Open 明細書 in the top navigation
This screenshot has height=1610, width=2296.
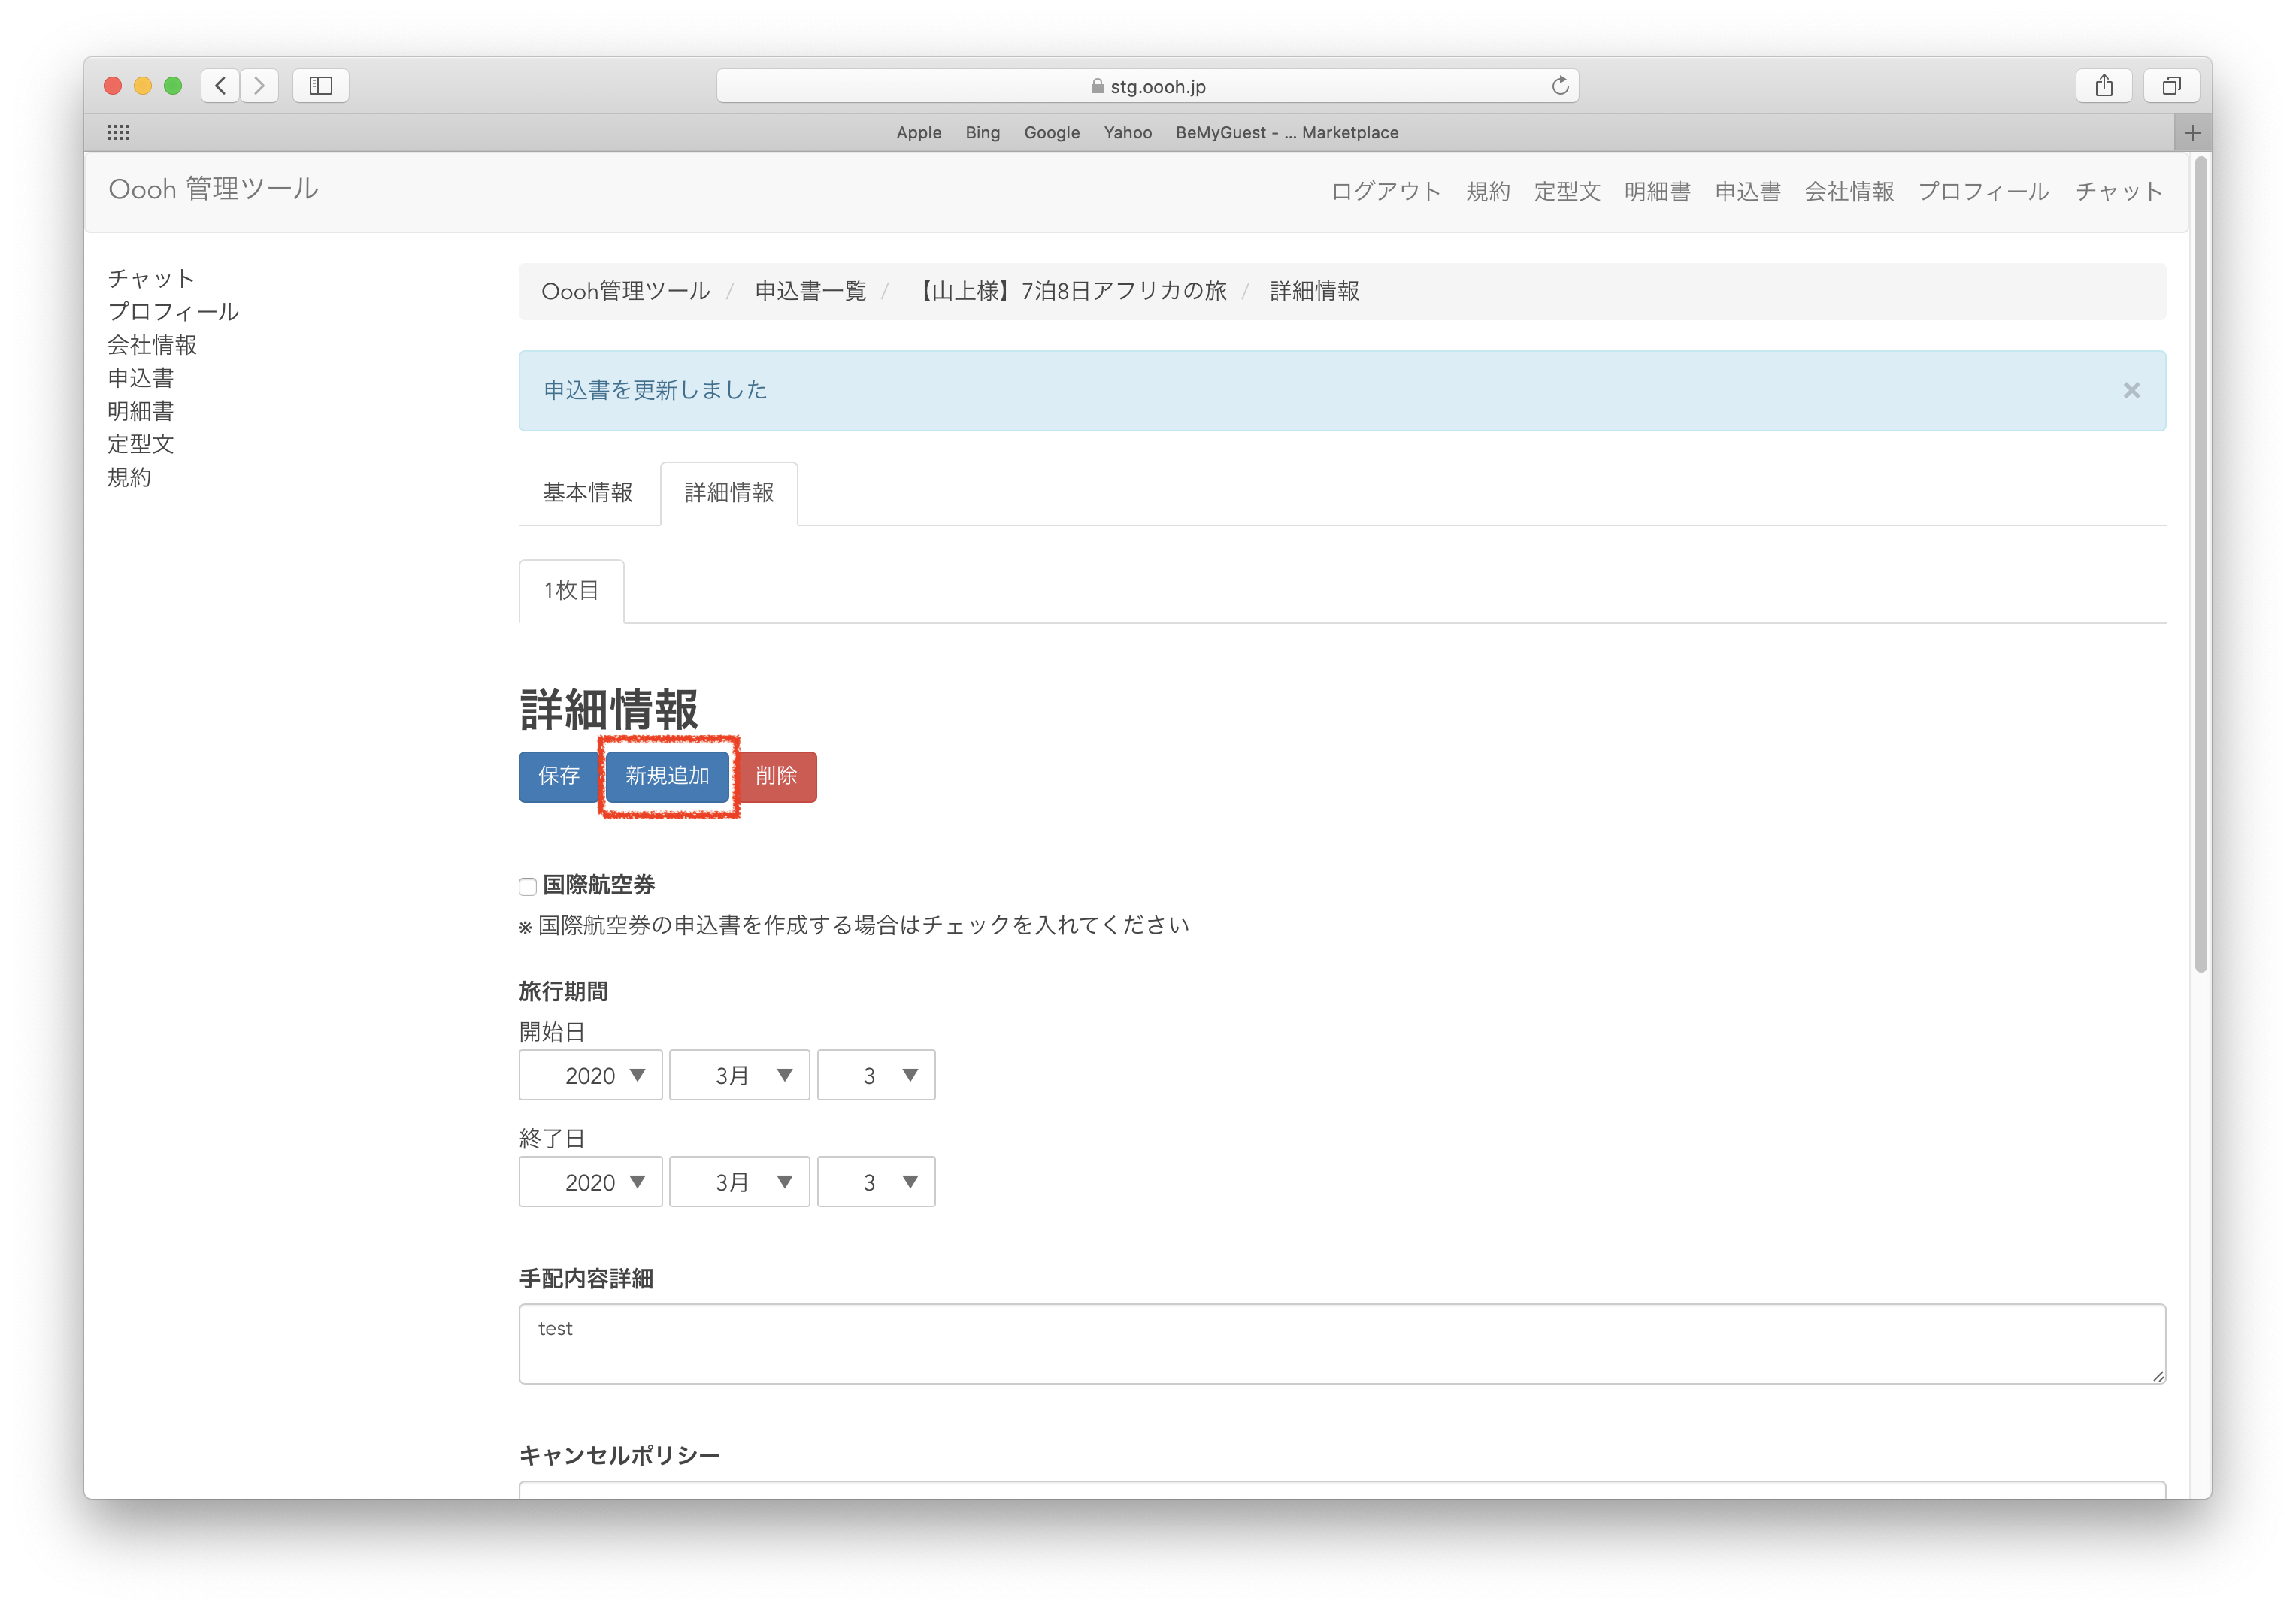[x=1657, y=191]
